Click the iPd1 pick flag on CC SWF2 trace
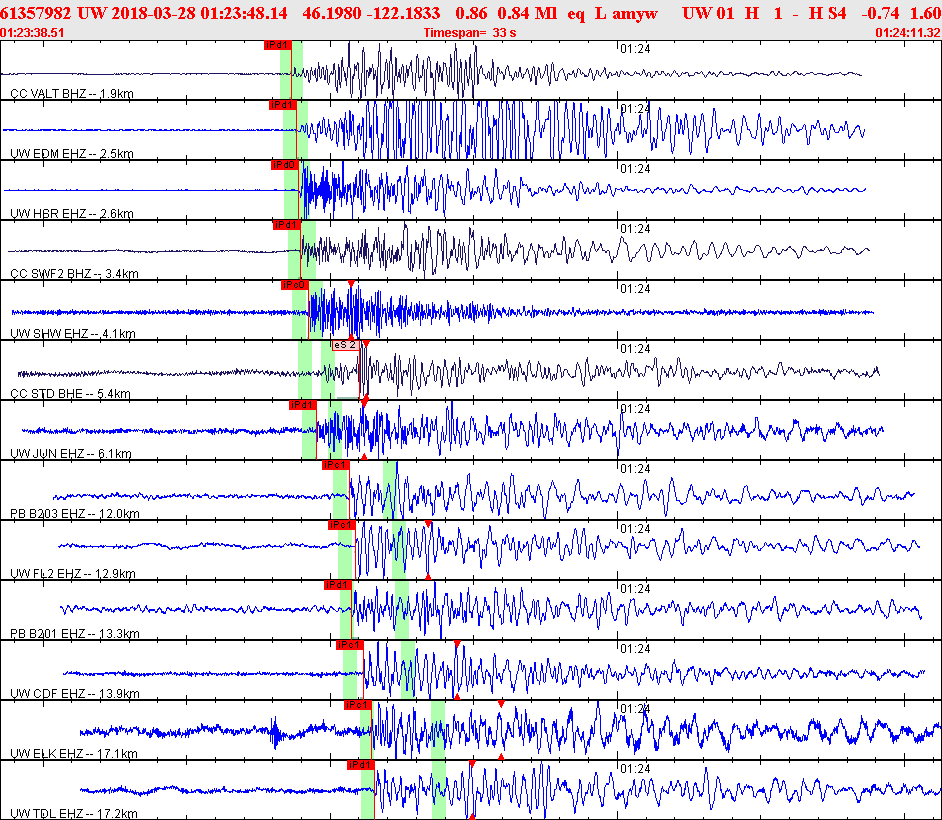 pyautogui.click(x=287, y=225)
